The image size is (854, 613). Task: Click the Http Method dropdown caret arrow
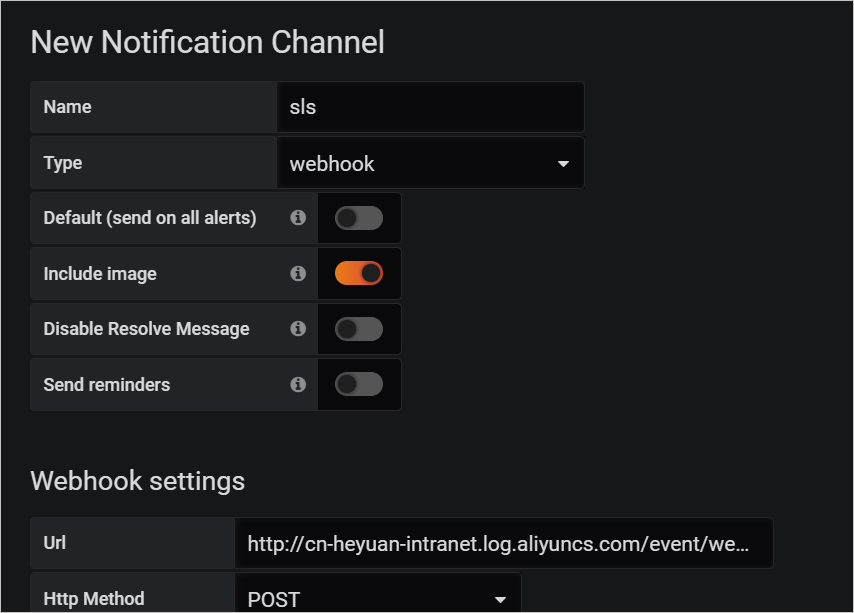[x=500, y=600]
